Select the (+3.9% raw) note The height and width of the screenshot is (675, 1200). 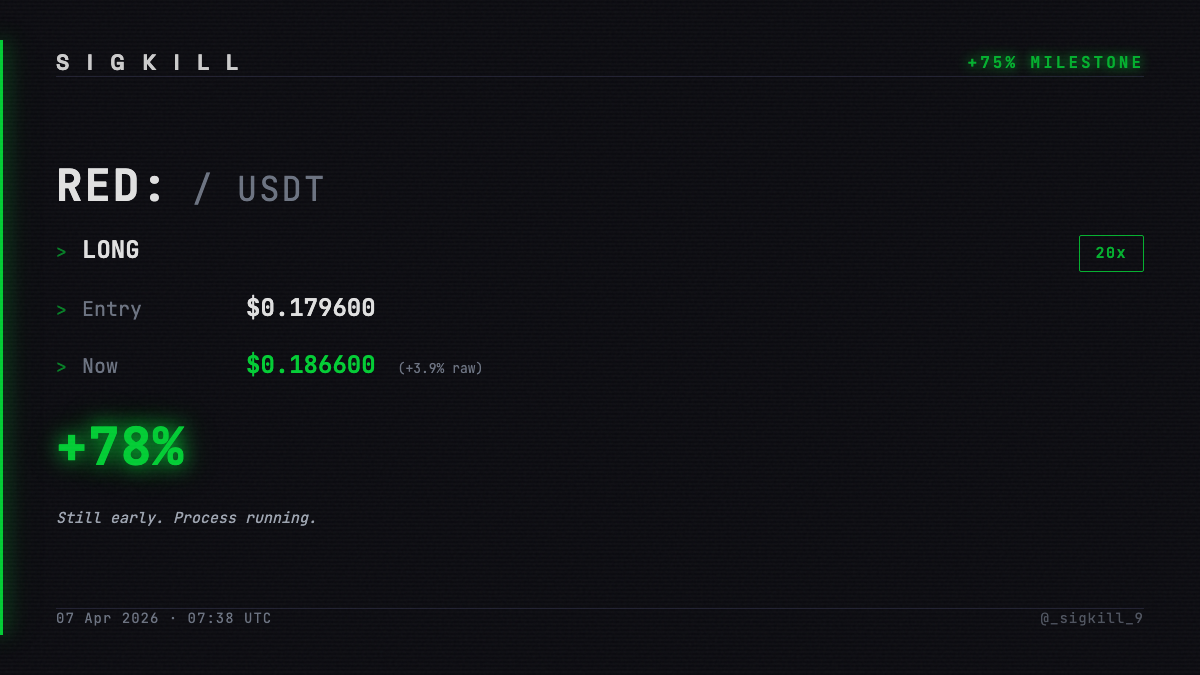440,368
